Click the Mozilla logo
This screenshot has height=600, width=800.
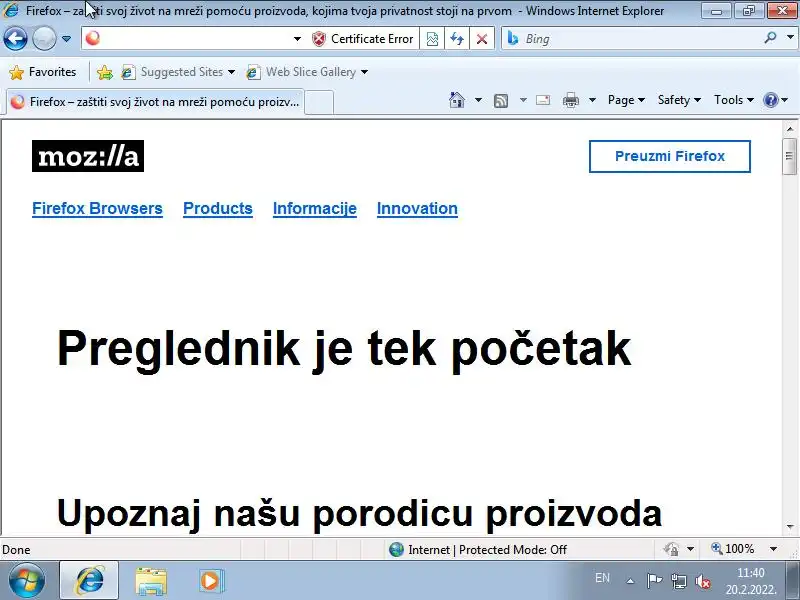pos(88,156)
